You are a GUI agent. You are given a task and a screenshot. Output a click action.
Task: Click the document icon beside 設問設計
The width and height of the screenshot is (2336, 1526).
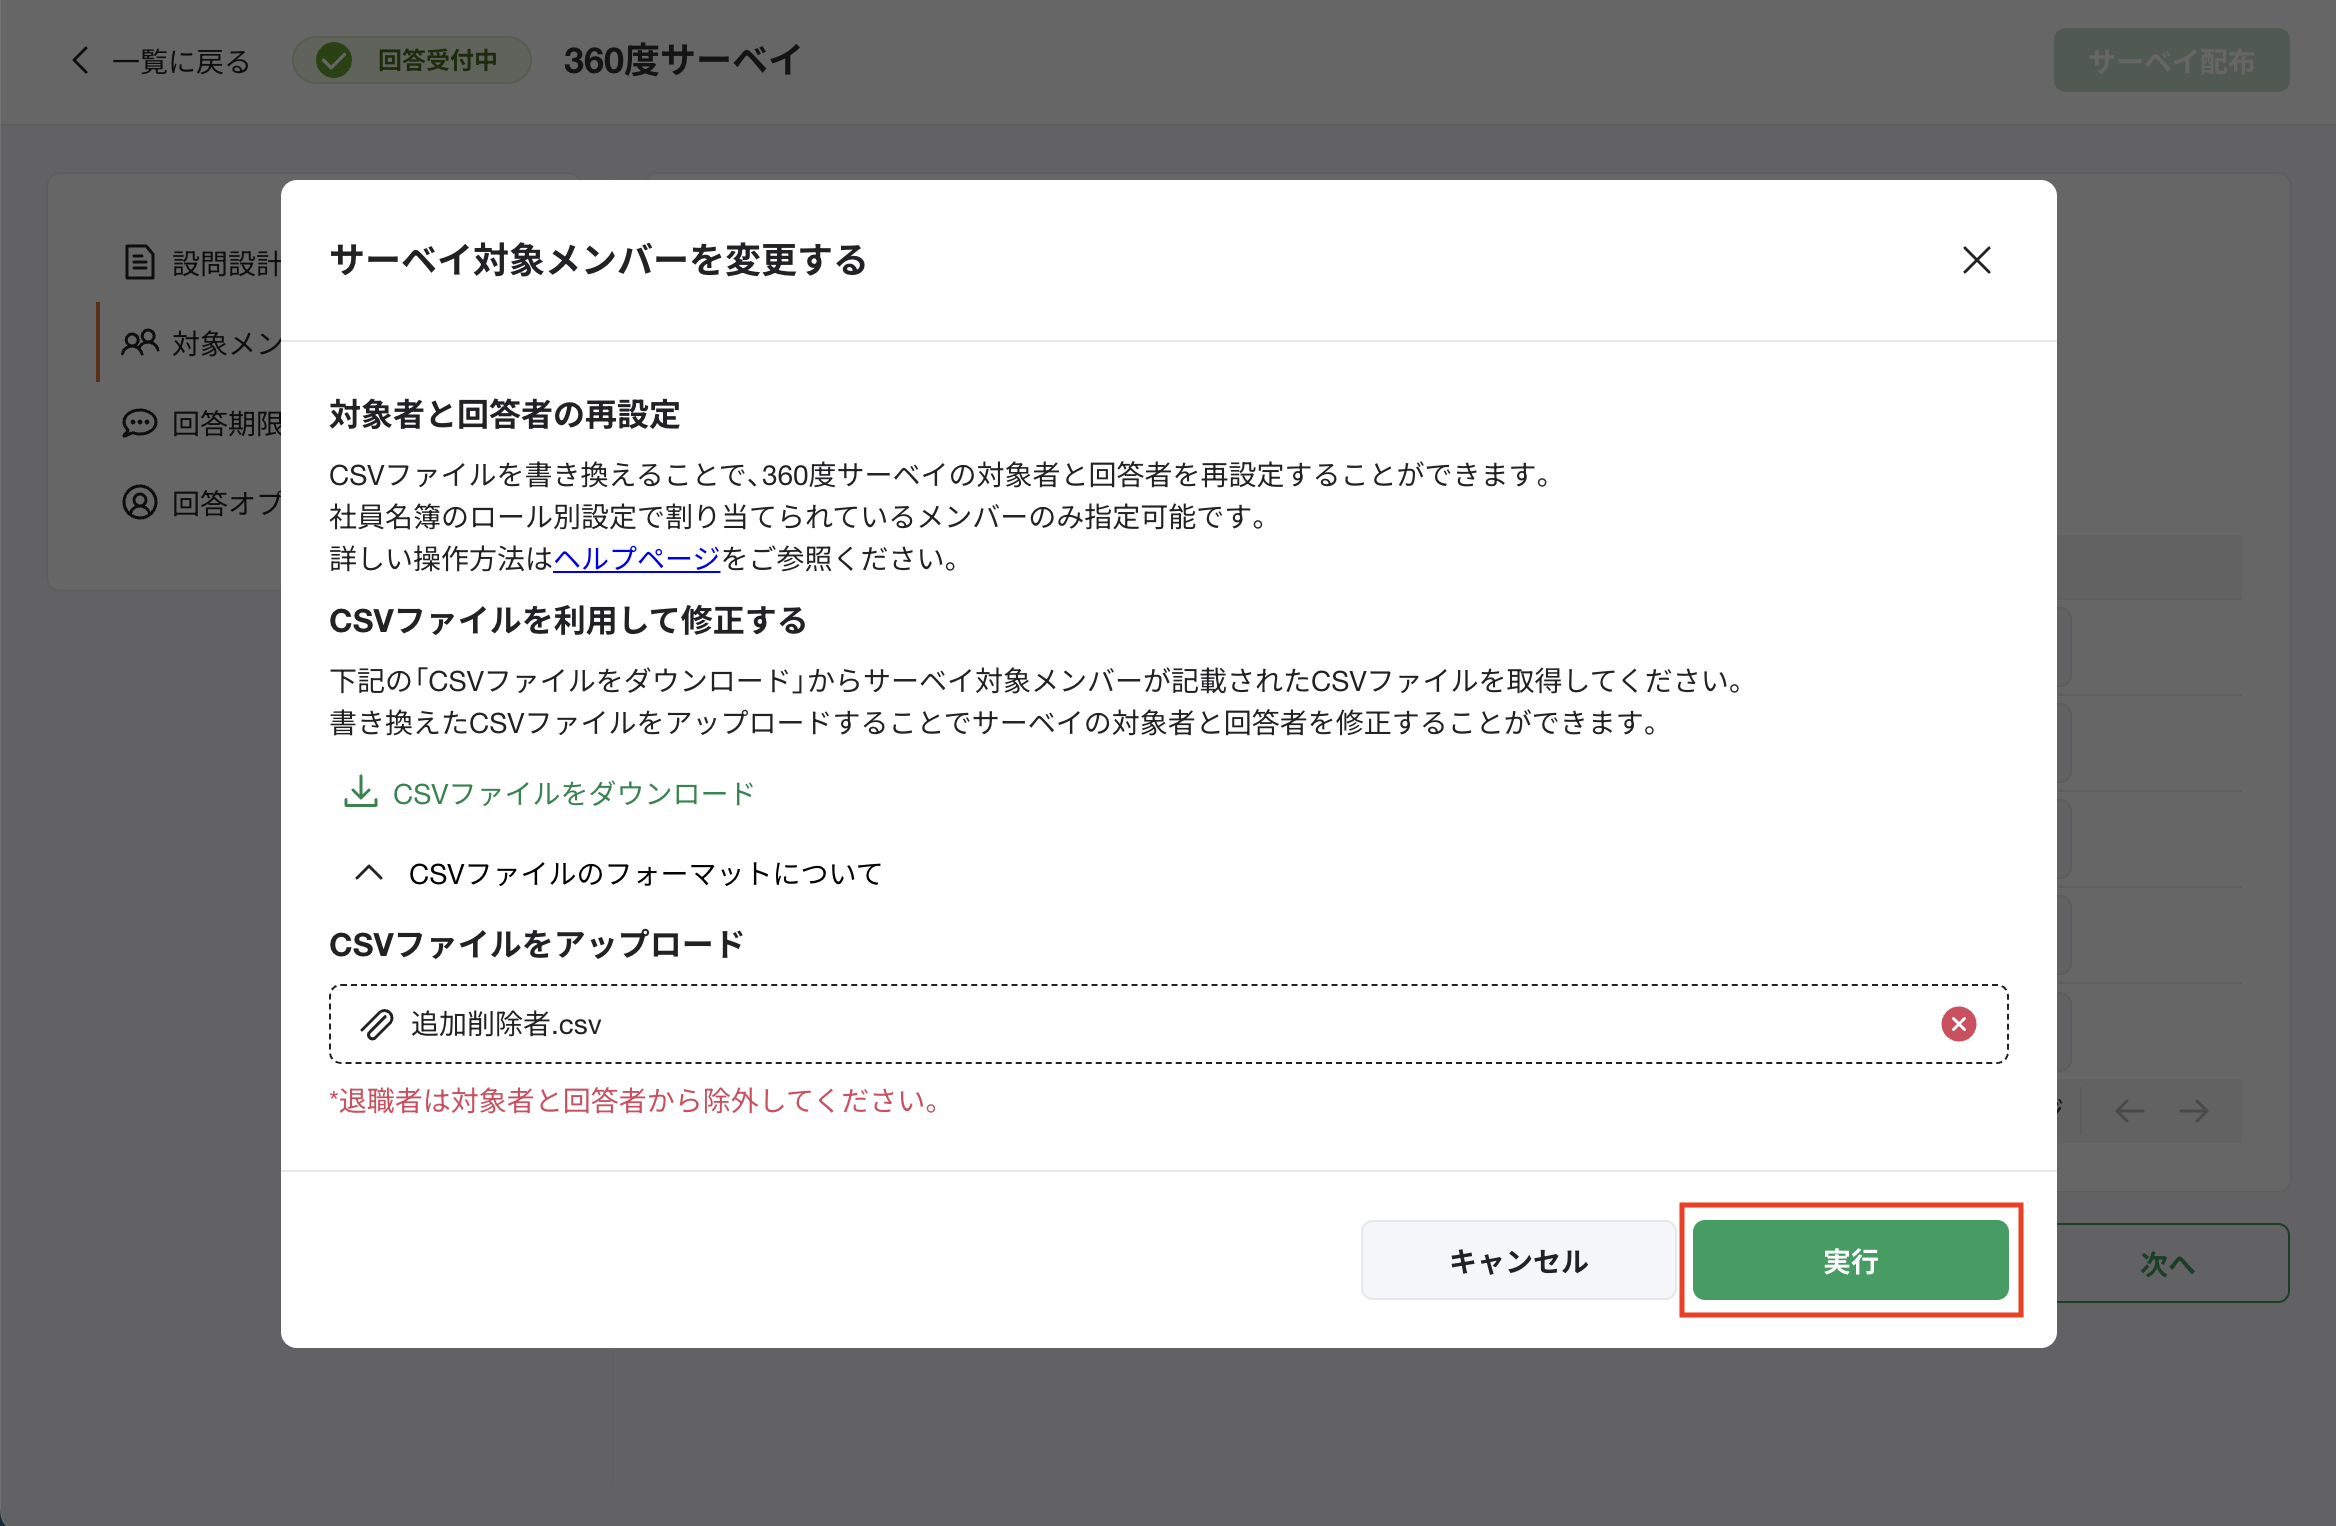click(138, 262)
